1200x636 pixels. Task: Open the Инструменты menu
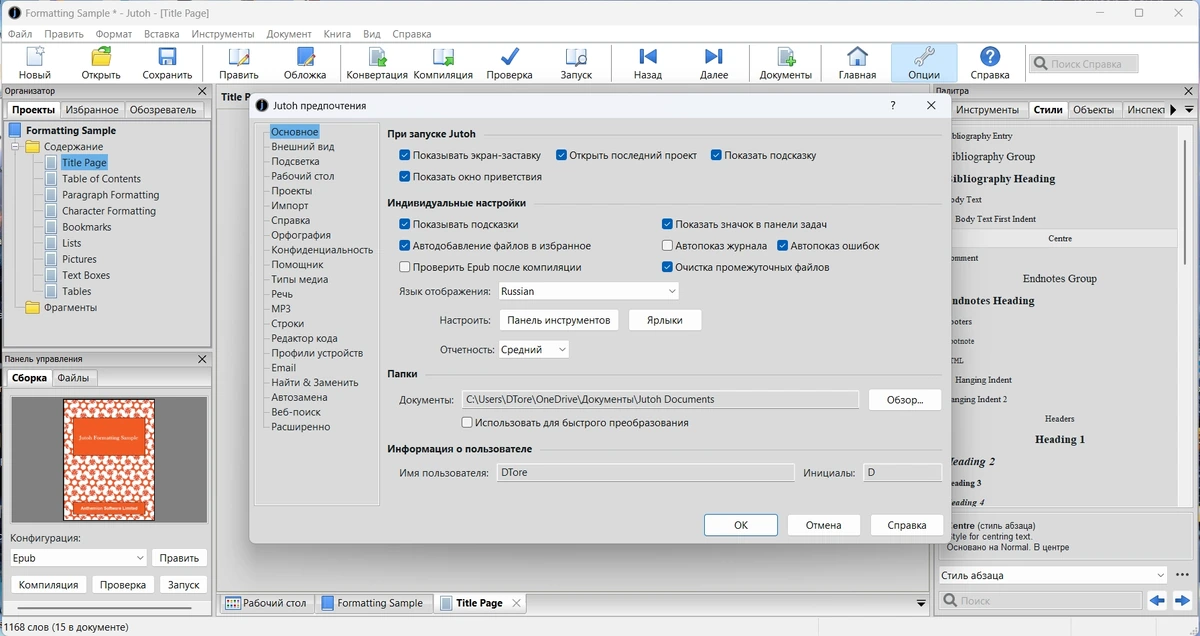(x=222, y=34)
